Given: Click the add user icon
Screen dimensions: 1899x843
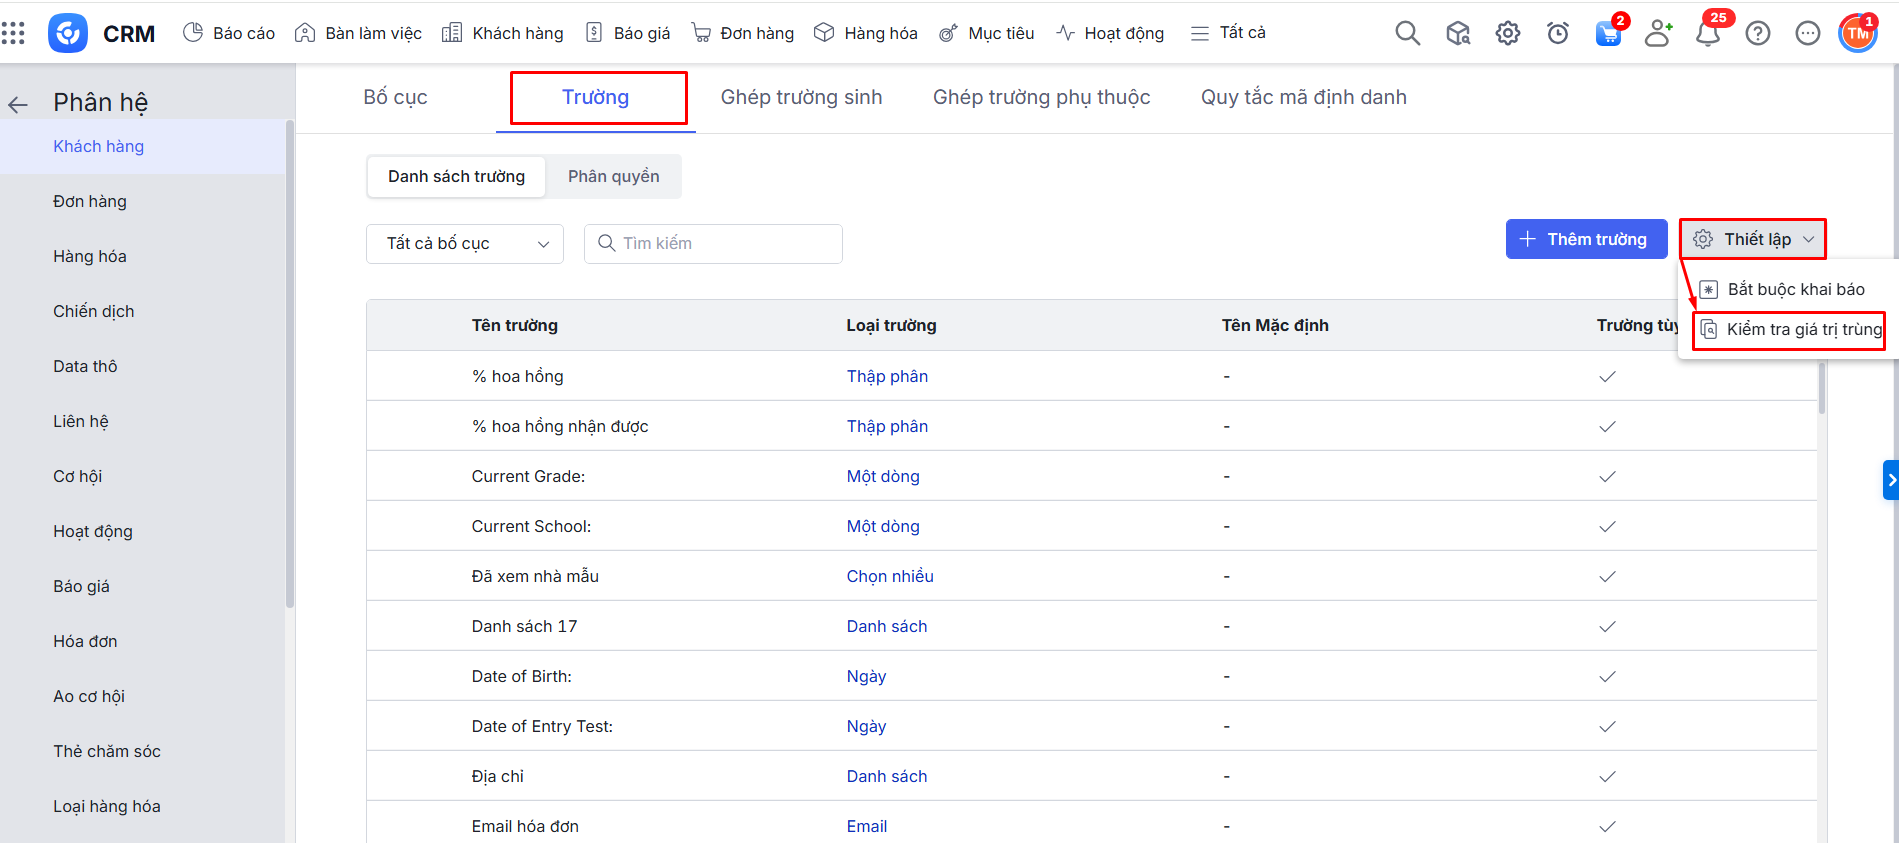Looking at the screenshot, I should point(1658,33).
